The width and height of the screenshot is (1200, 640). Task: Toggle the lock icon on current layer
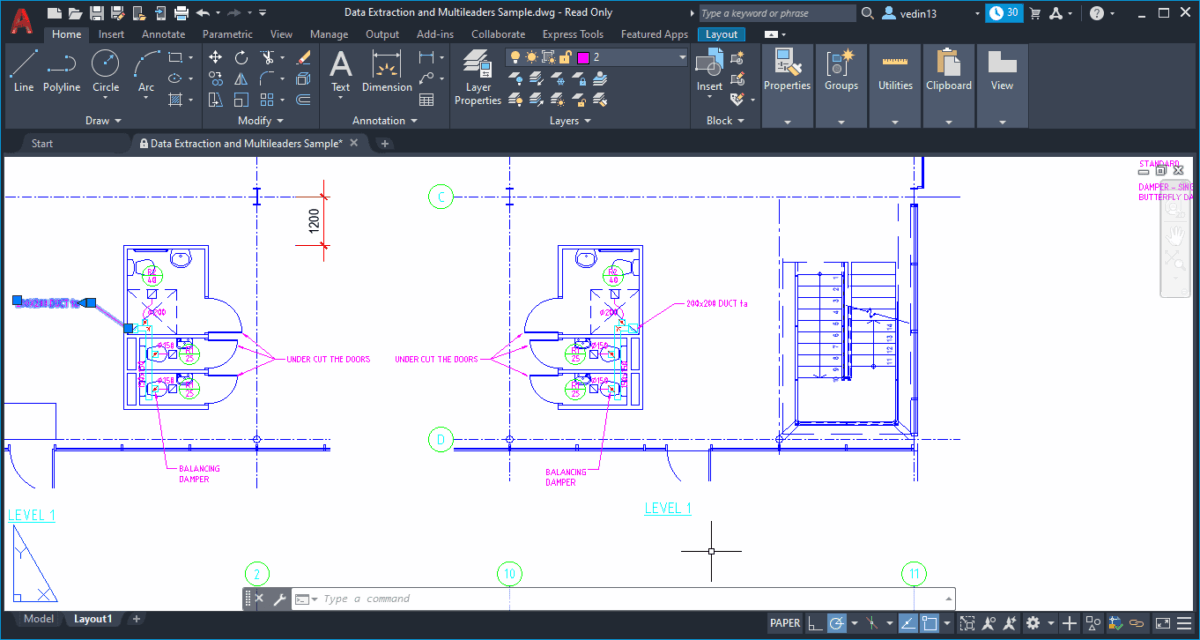coord(566,56)
